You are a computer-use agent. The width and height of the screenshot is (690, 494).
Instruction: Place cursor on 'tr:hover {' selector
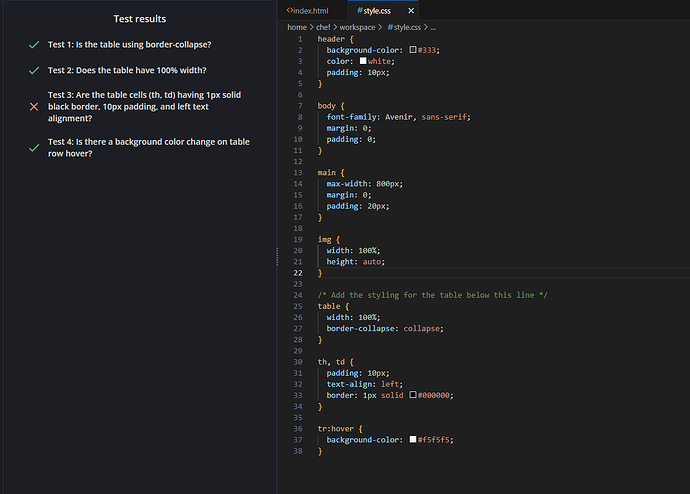(340, 428)
